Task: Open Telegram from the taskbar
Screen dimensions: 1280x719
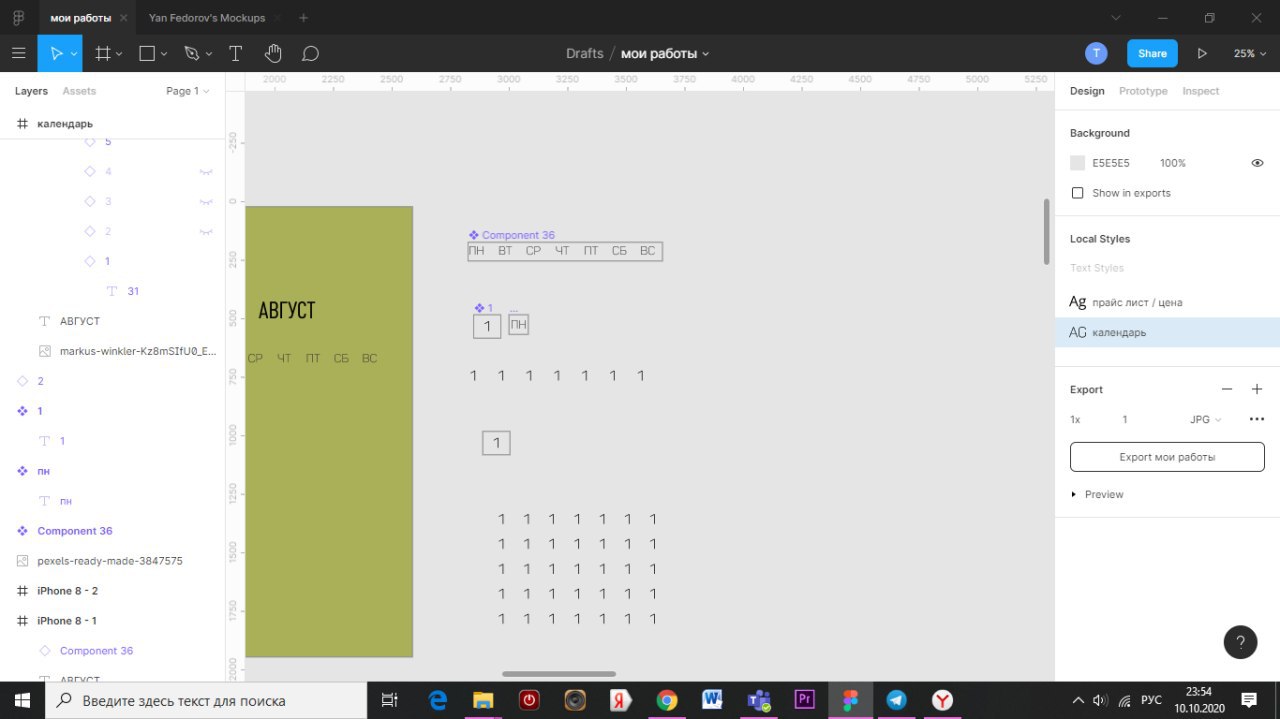Action: 897,700
